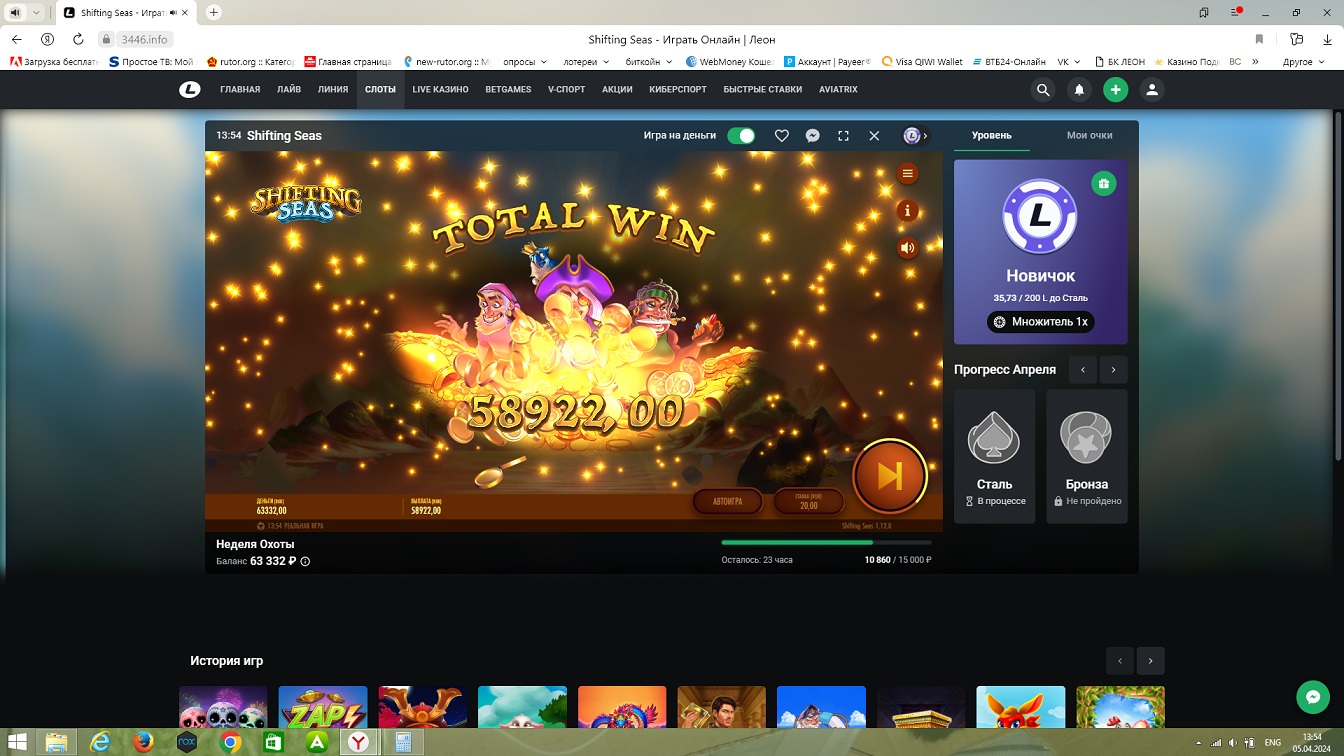This screenshot has height=756, width=1344.
Task: Bookmark this page in the address bar
Action: click(x=1259, y=39)
